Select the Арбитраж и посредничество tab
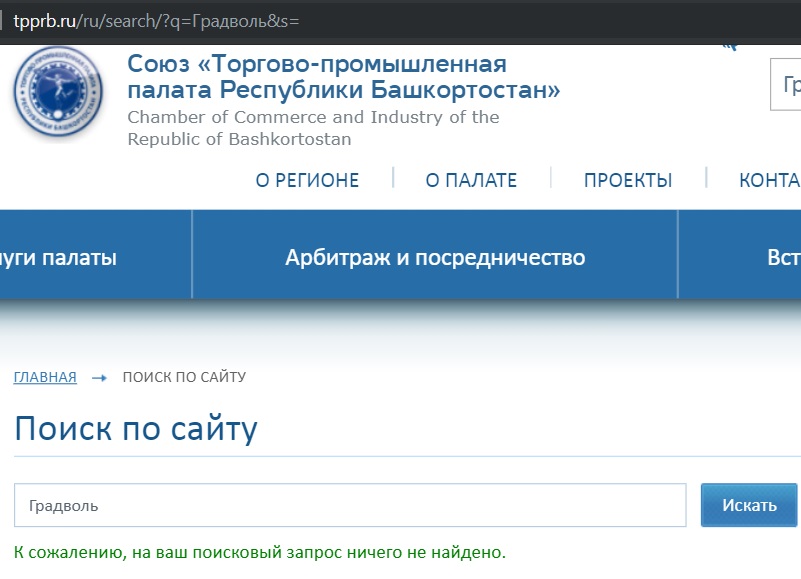The height and width of the screenshot is (579, 801). pyautogui.click(x=435, y=258)
